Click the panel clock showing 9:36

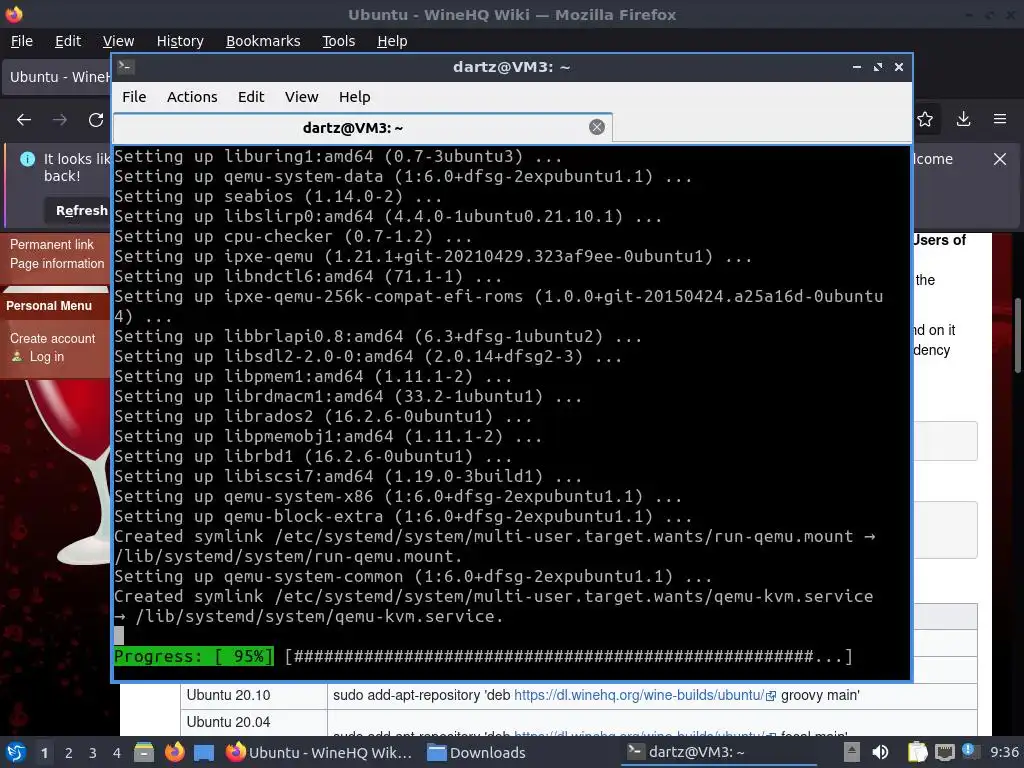[1004, 752]
